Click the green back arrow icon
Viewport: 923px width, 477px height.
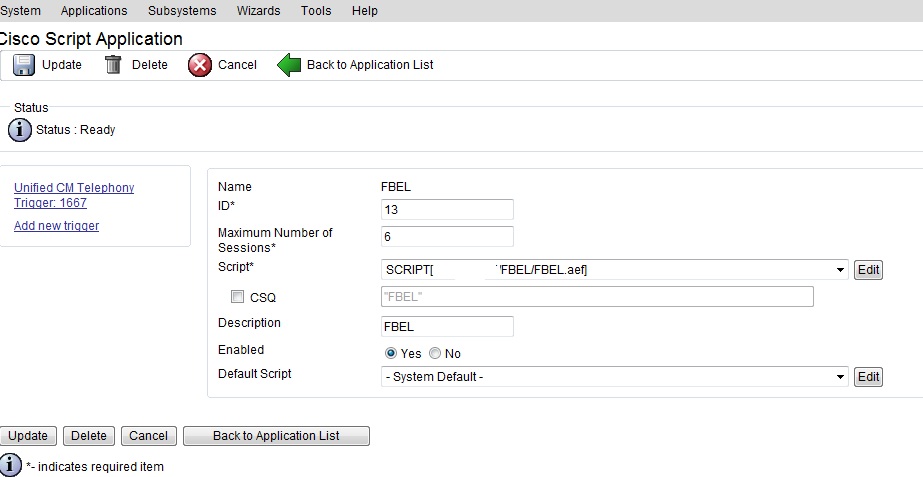point(289,65)
